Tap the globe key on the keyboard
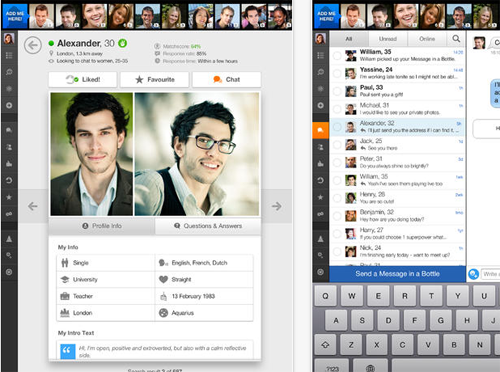500x372 pixels. [x=370, y=367]
